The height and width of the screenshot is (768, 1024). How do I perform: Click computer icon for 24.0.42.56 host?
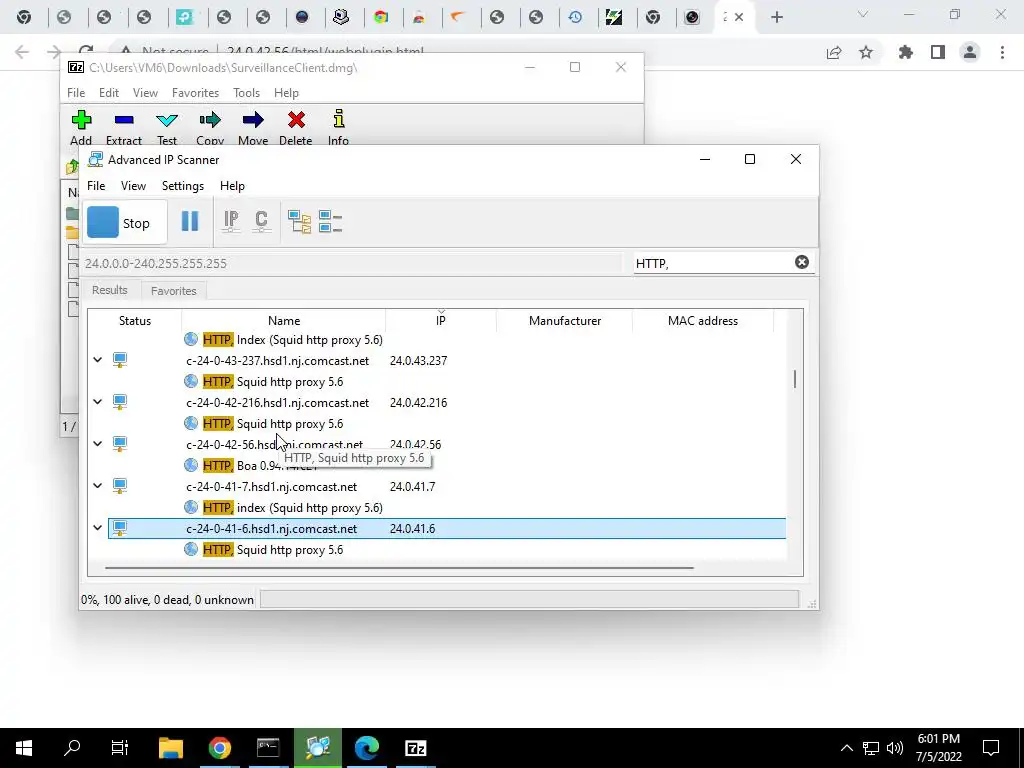(120, 444)
